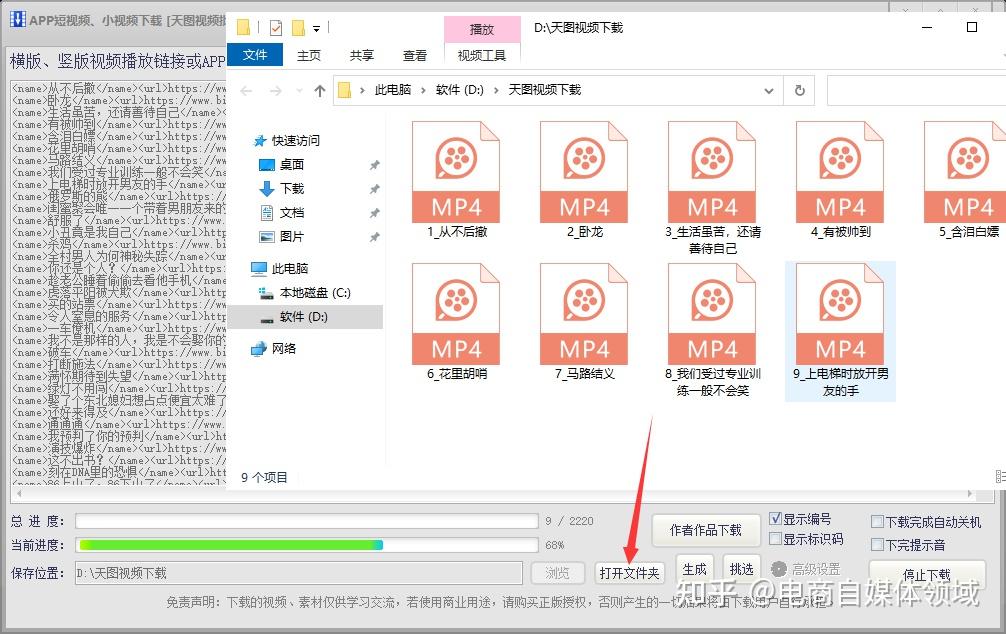This screenshot has height=634, width=1006.
Task: Click the 高级设置 gear icon
Action: [779, 569]
